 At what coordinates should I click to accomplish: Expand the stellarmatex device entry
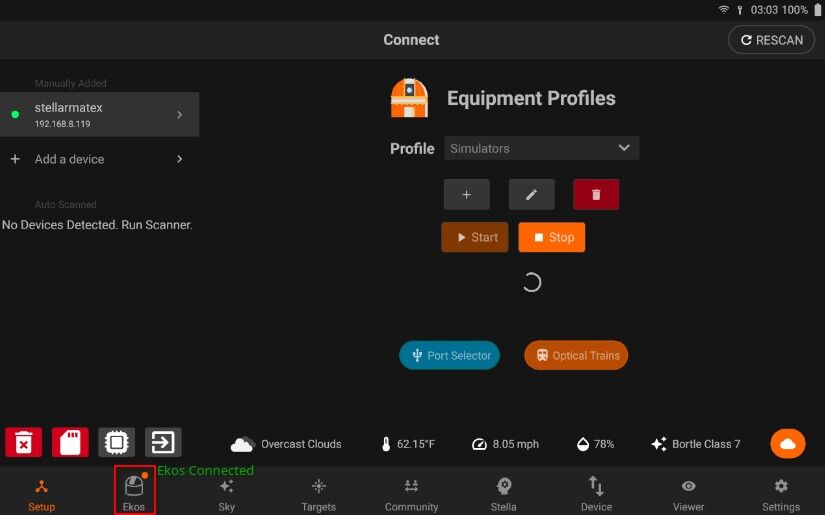click(x=99, y=114)
